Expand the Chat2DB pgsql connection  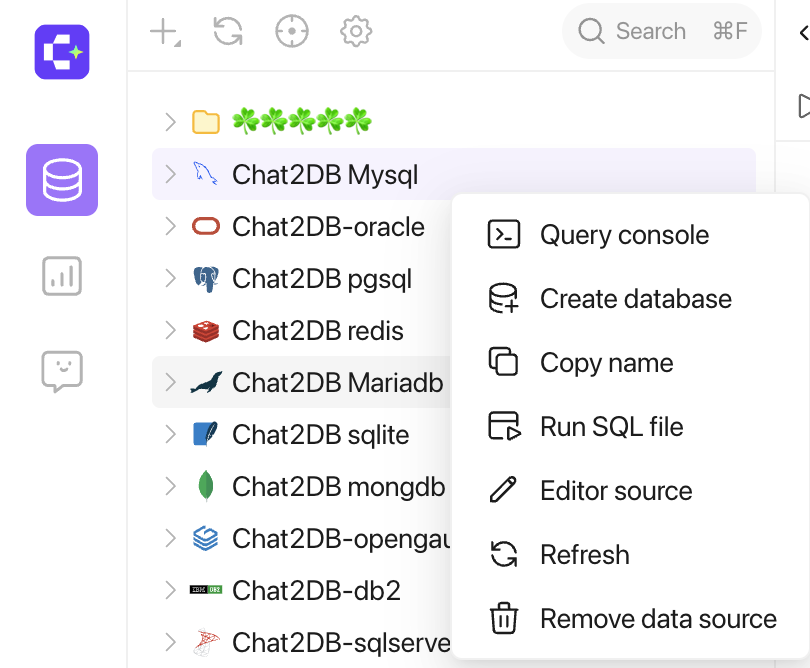(x=170, y=278)
